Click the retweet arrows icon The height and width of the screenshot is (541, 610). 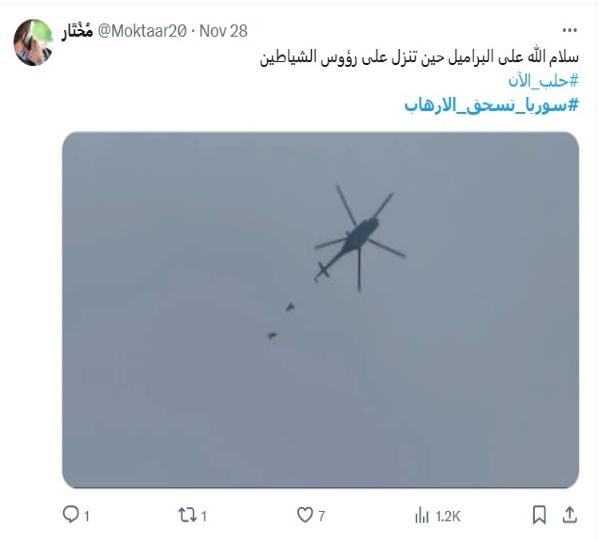point(188,515)
